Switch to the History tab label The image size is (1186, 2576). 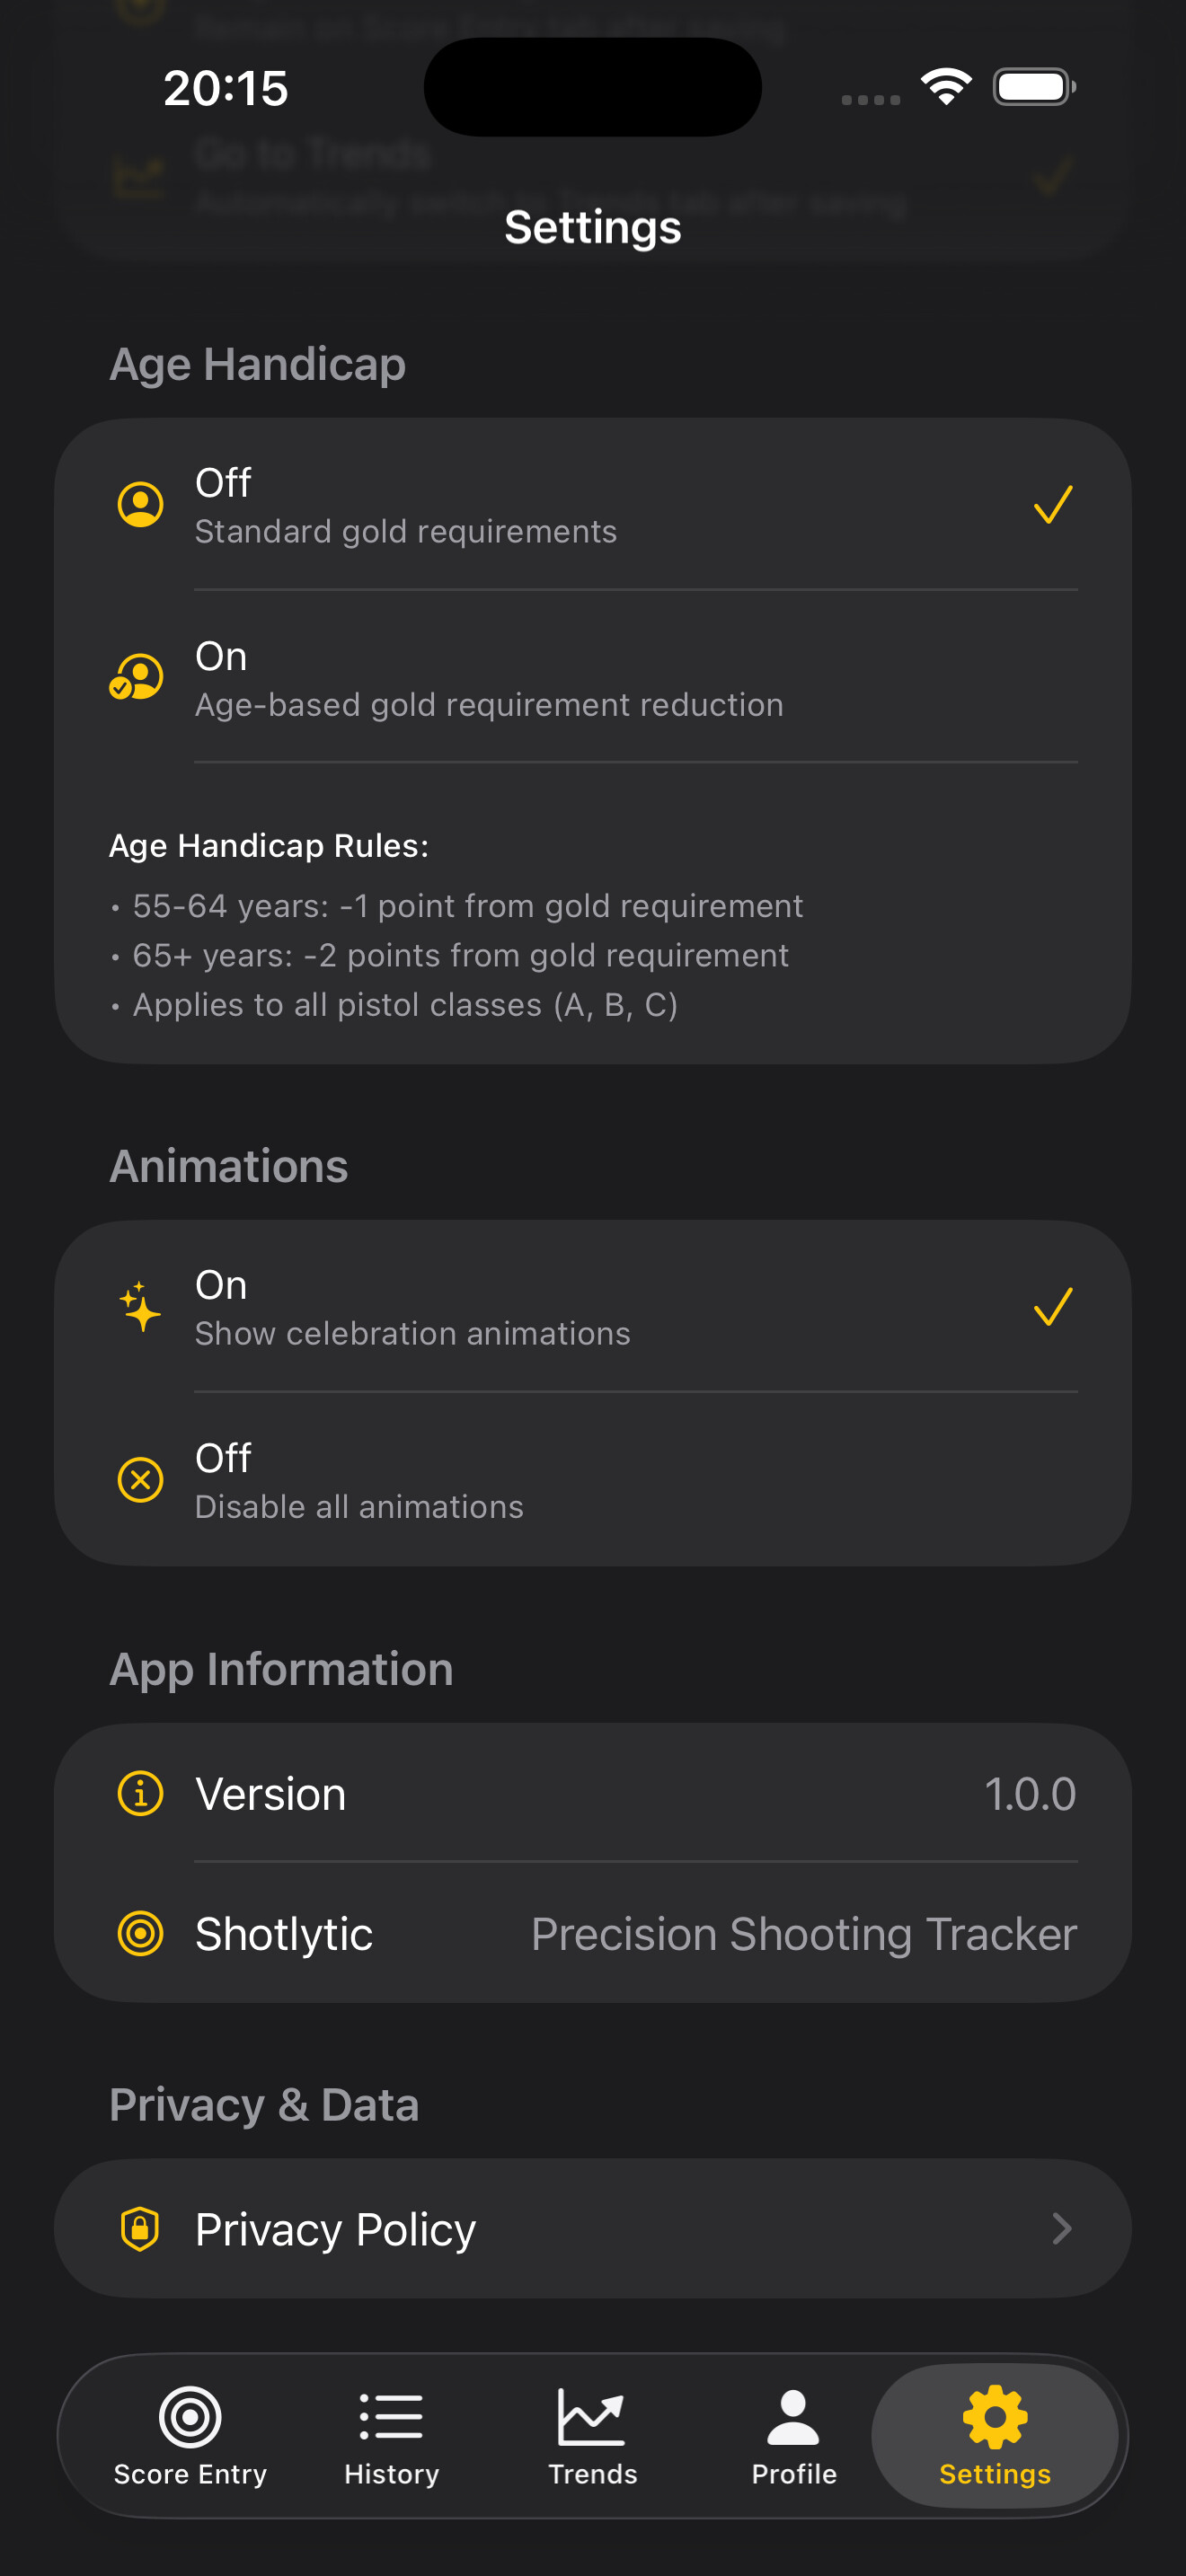[391, 2474]
